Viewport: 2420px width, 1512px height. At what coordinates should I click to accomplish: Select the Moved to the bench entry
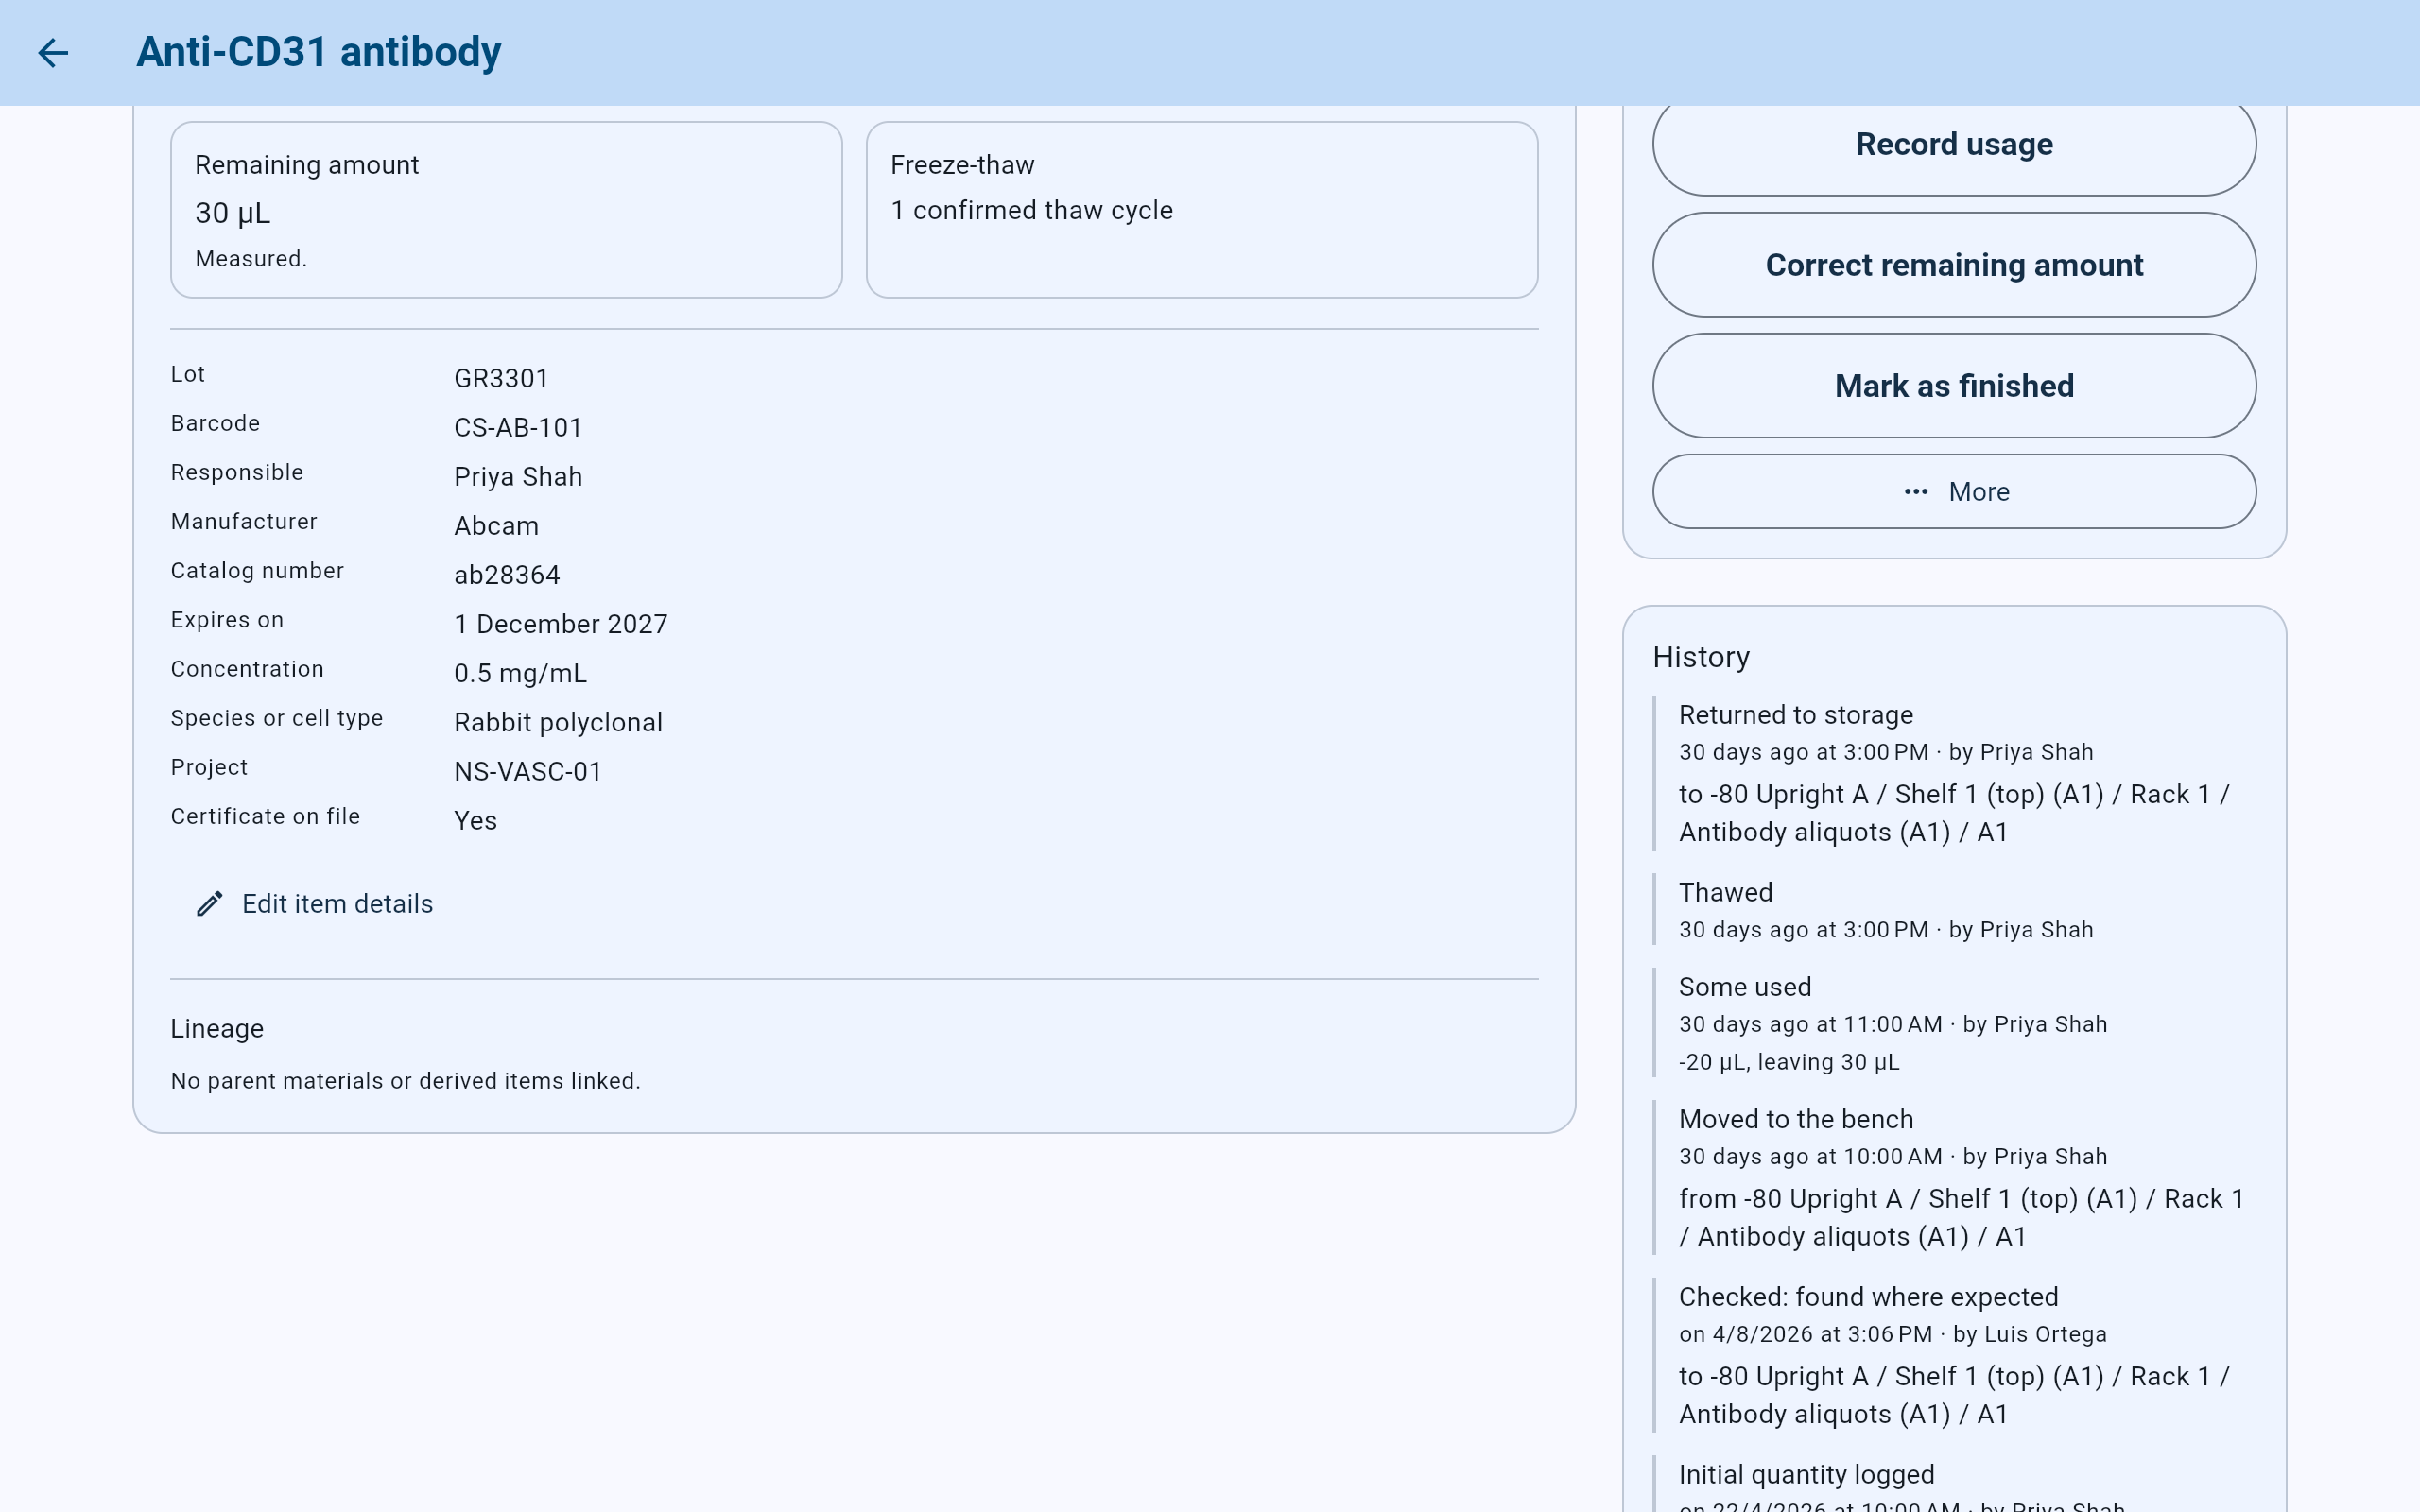pyautogui.click(x=1954, y=1177)
